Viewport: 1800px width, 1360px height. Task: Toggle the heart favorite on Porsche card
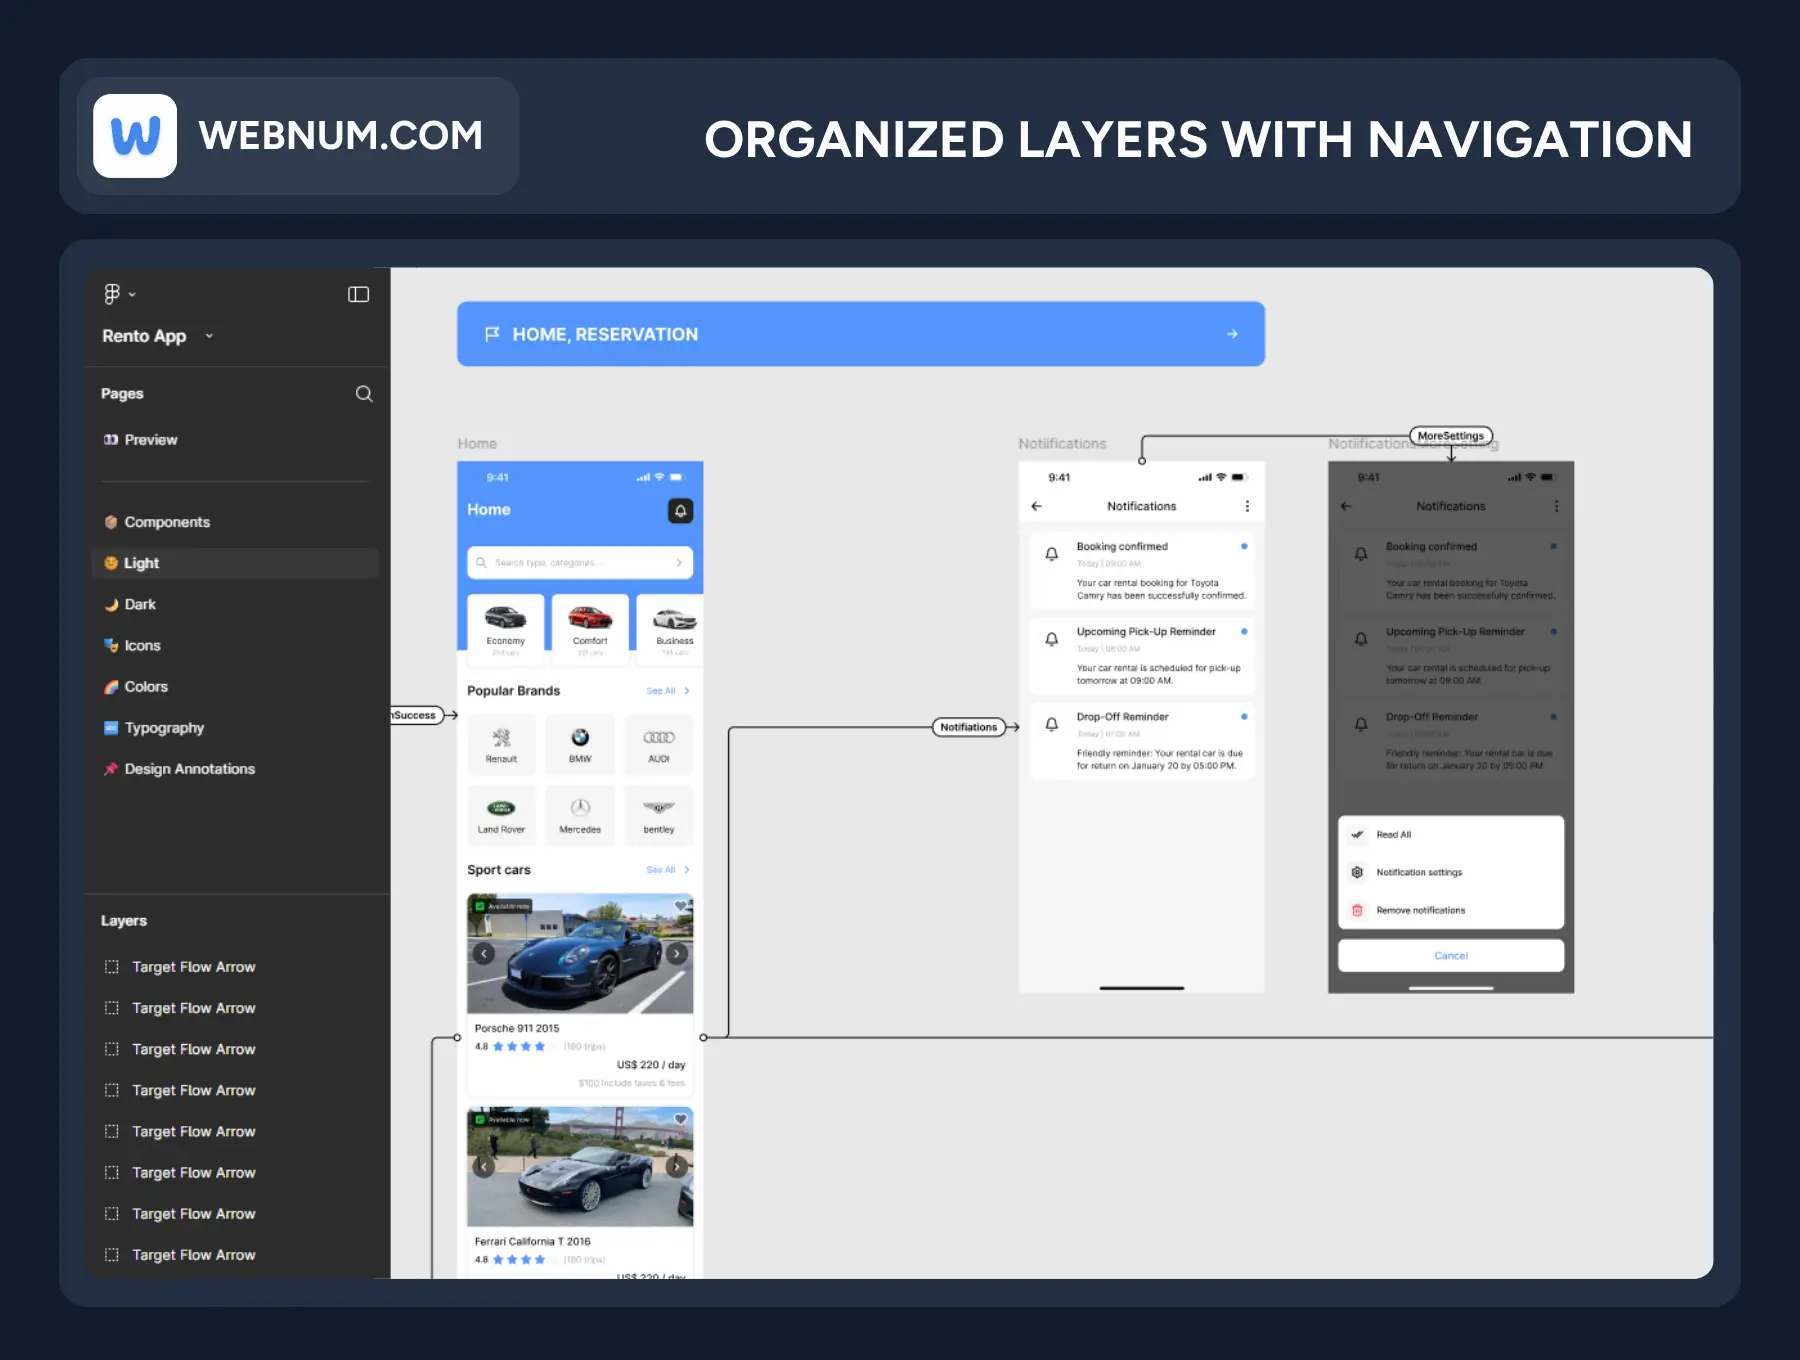click(680, 906)
